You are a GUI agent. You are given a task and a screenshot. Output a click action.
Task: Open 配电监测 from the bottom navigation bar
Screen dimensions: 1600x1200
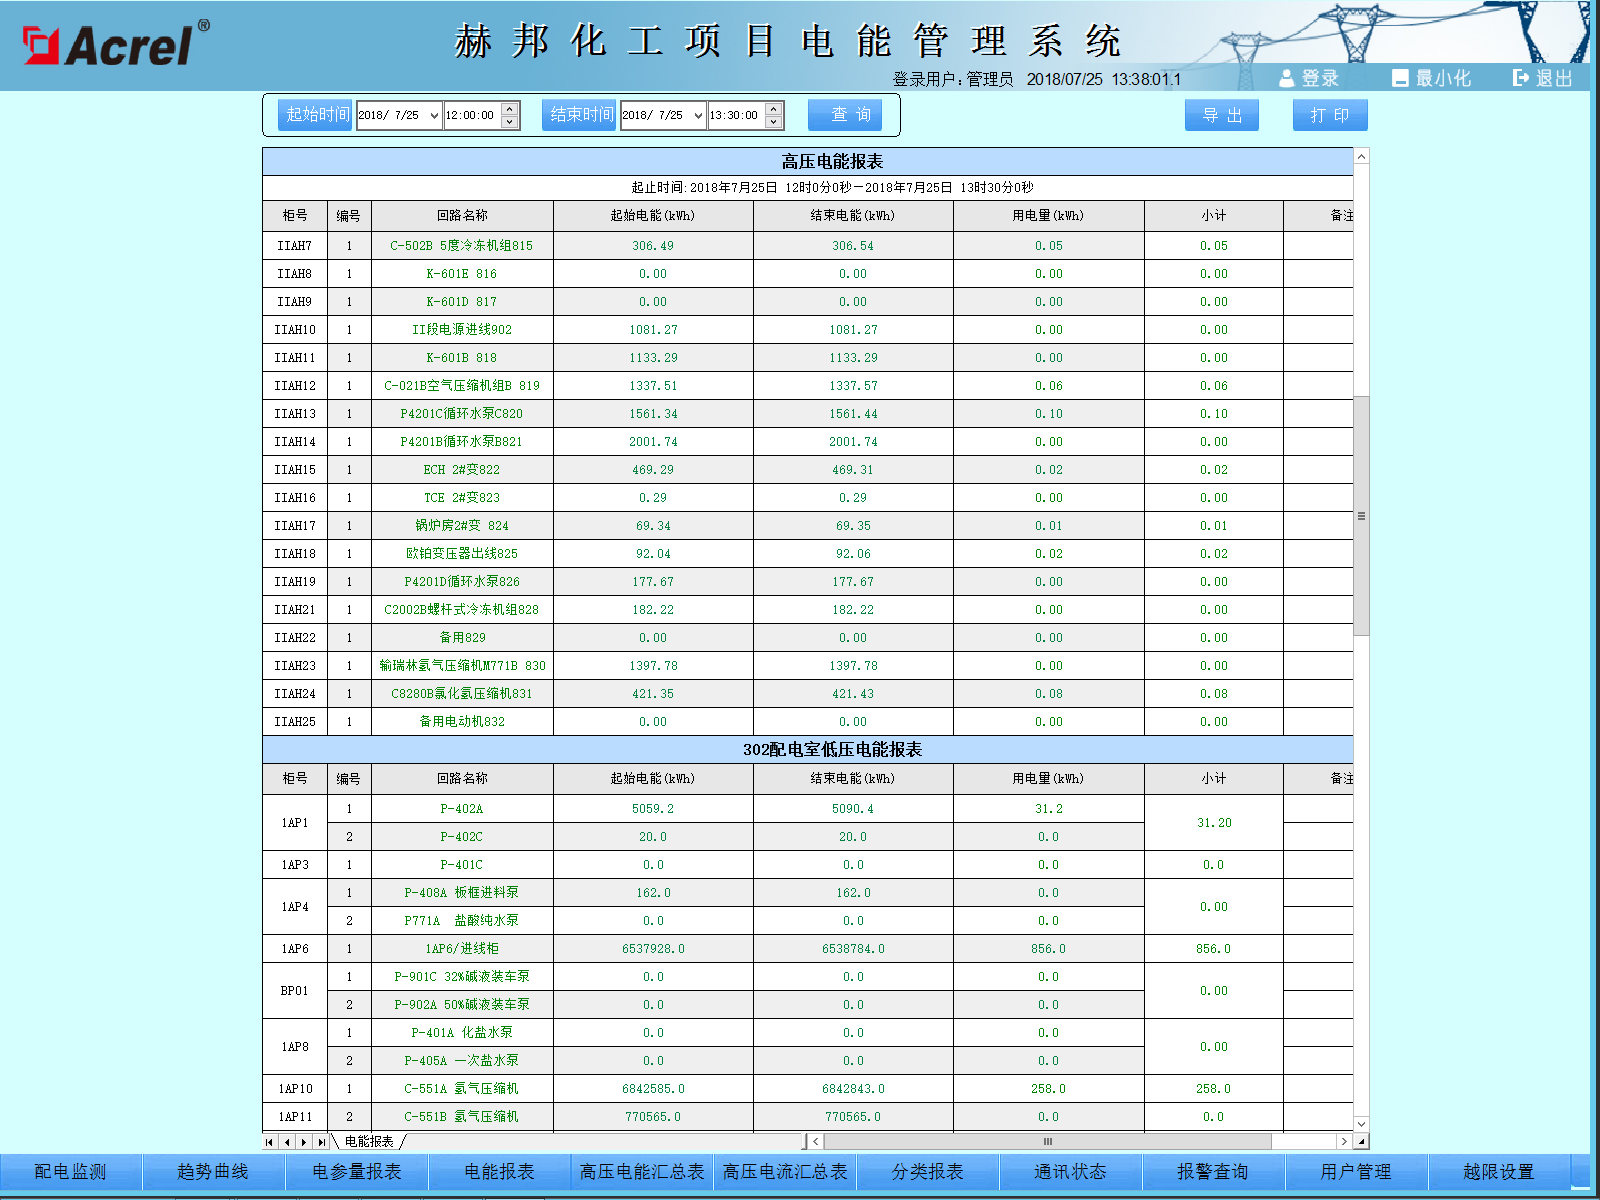point(70,1171)
